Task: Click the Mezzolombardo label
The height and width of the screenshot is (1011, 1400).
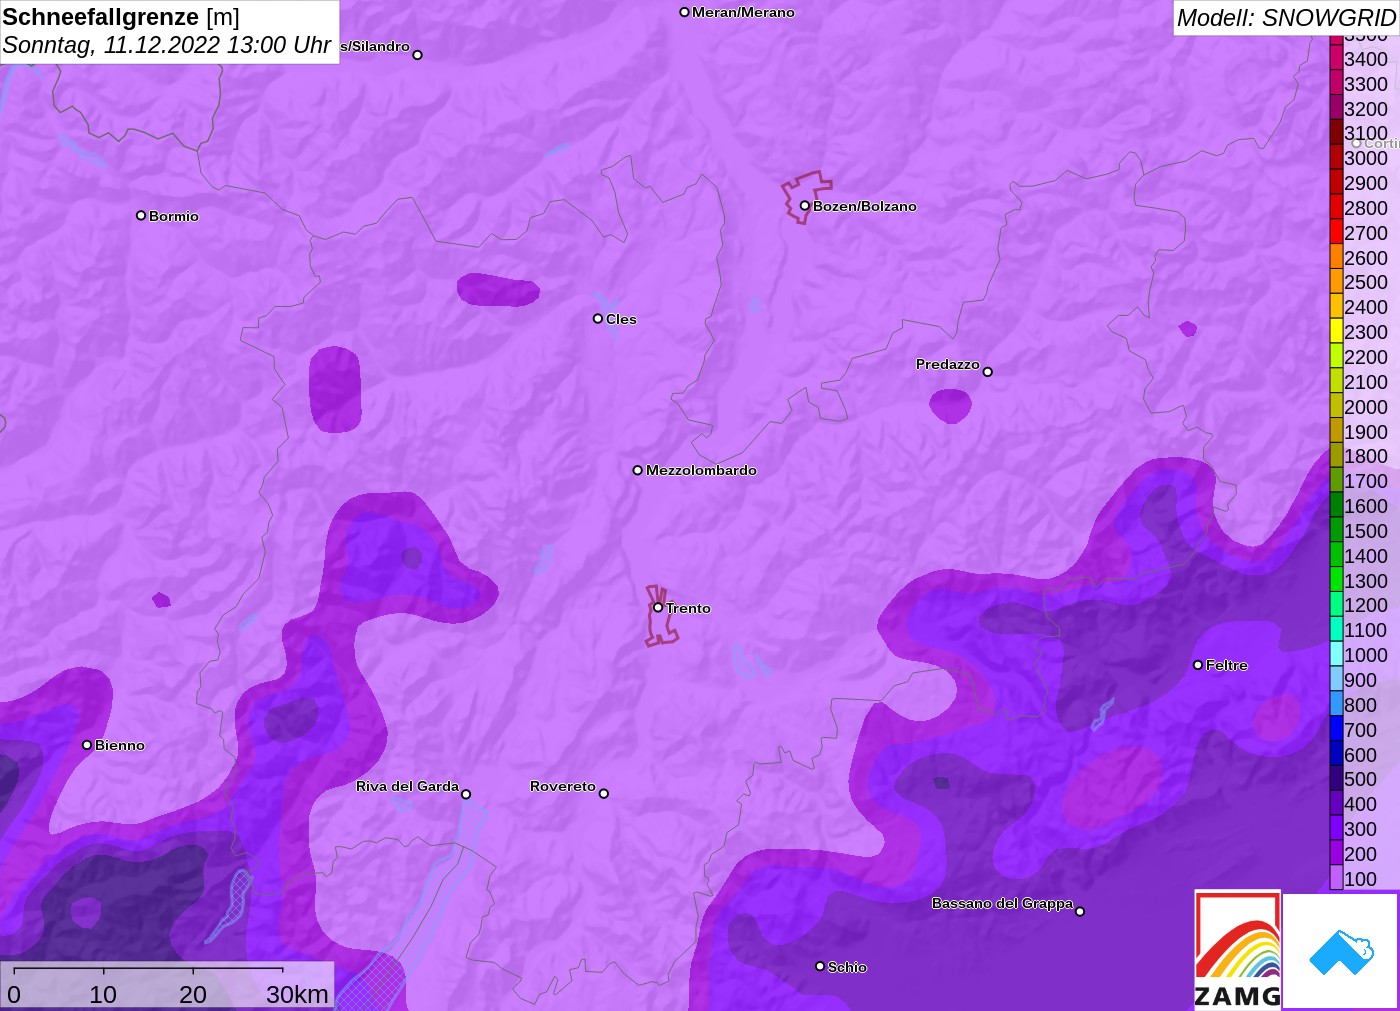Action: tap(701, 470)
